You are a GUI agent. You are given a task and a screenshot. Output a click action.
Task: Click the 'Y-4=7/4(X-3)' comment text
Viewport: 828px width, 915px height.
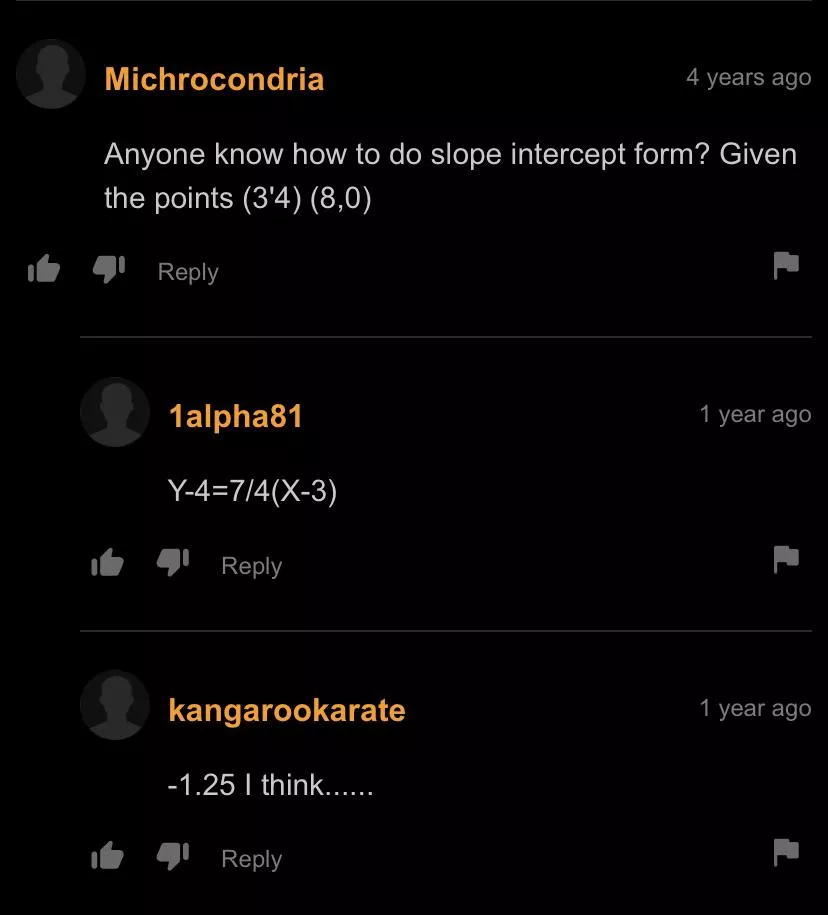(252, 490)
